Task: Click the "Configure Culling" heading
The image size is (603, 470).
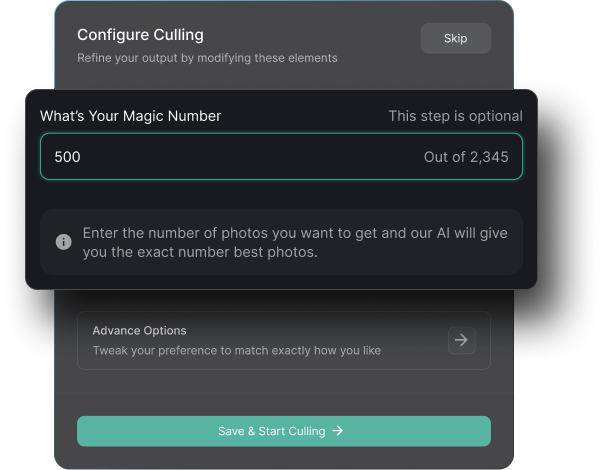Action: pyautogui.click(x=140, y=35)
